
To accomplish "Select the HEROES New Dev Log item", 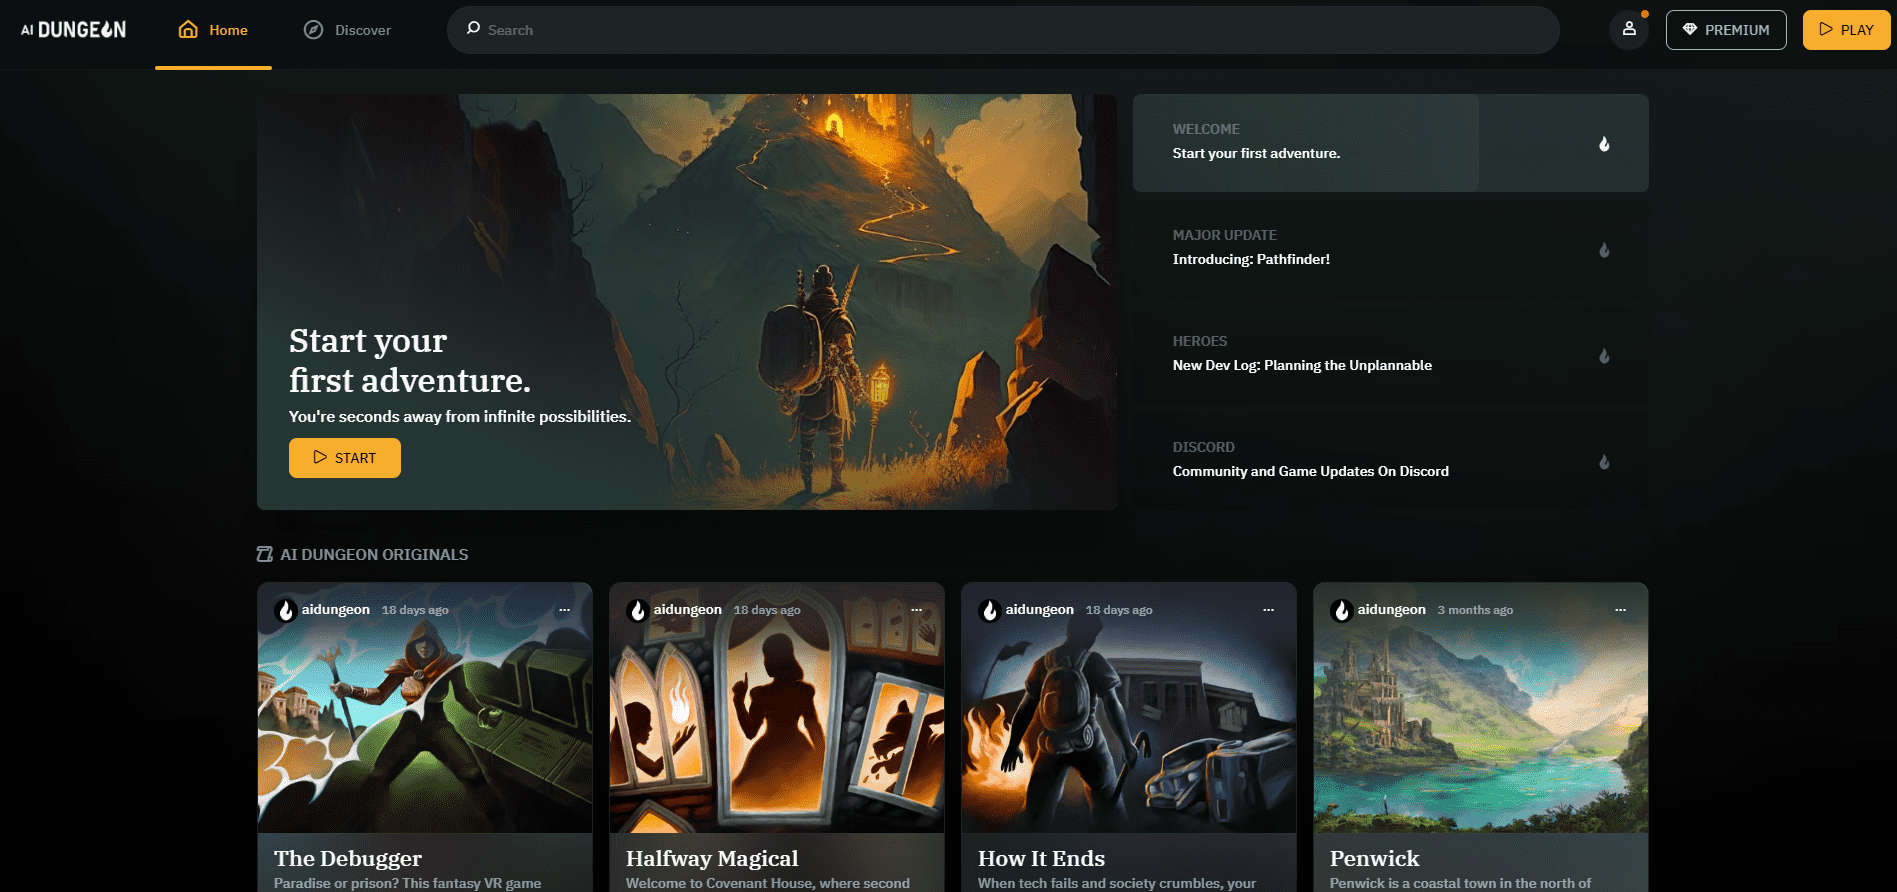I will coord(1390,354).
